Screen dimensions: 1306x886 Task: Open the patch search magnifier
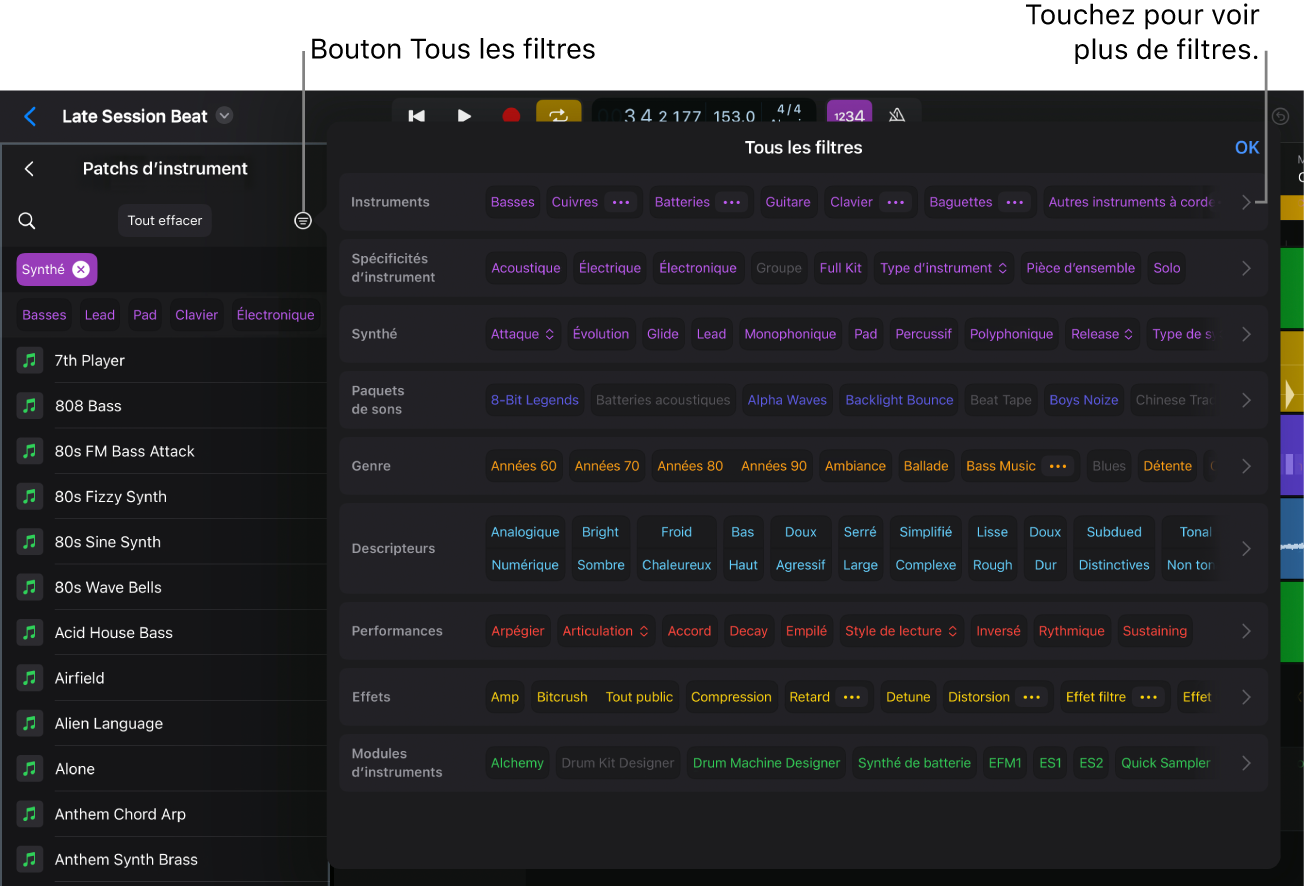pos(27,221)
